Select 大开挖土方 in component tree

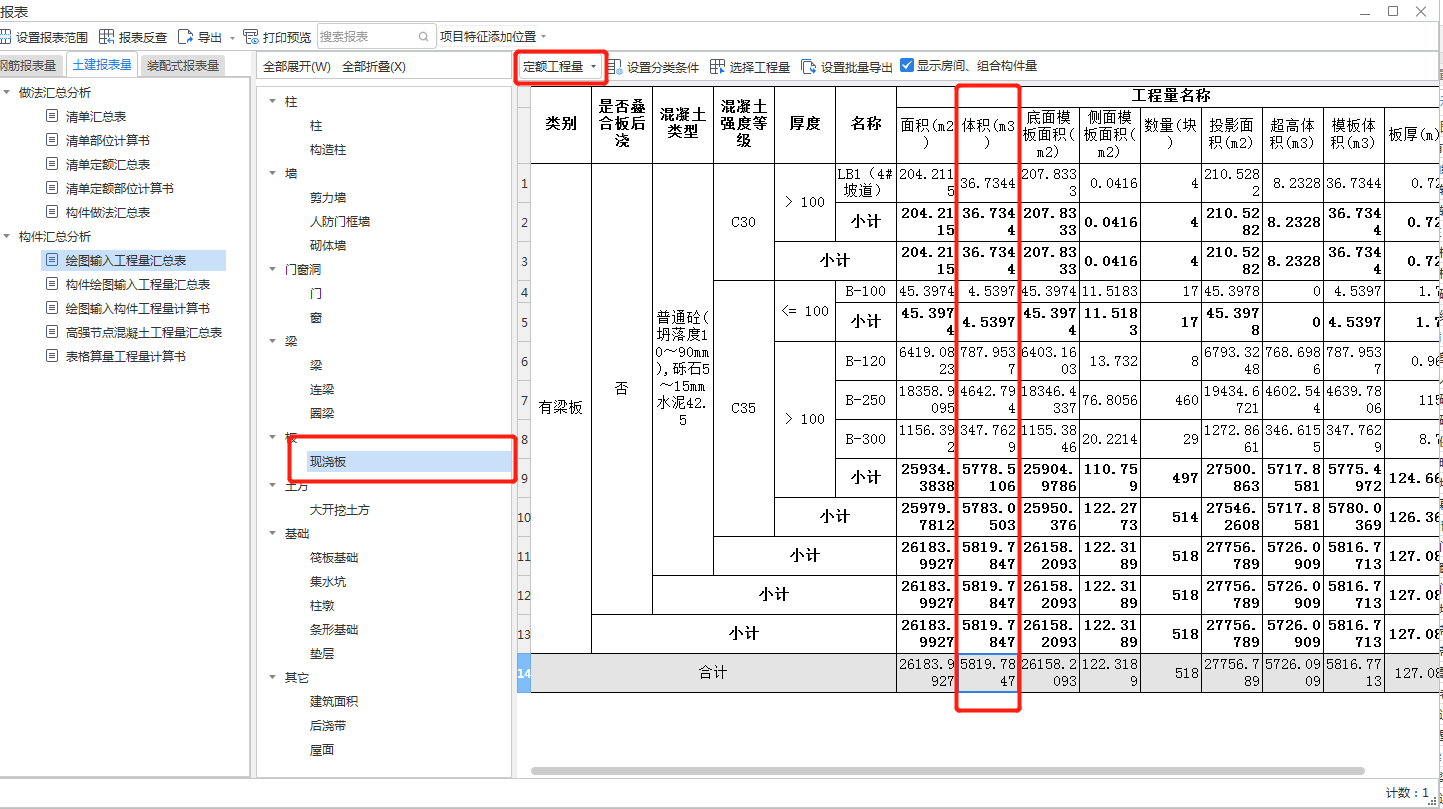(340, 510)
